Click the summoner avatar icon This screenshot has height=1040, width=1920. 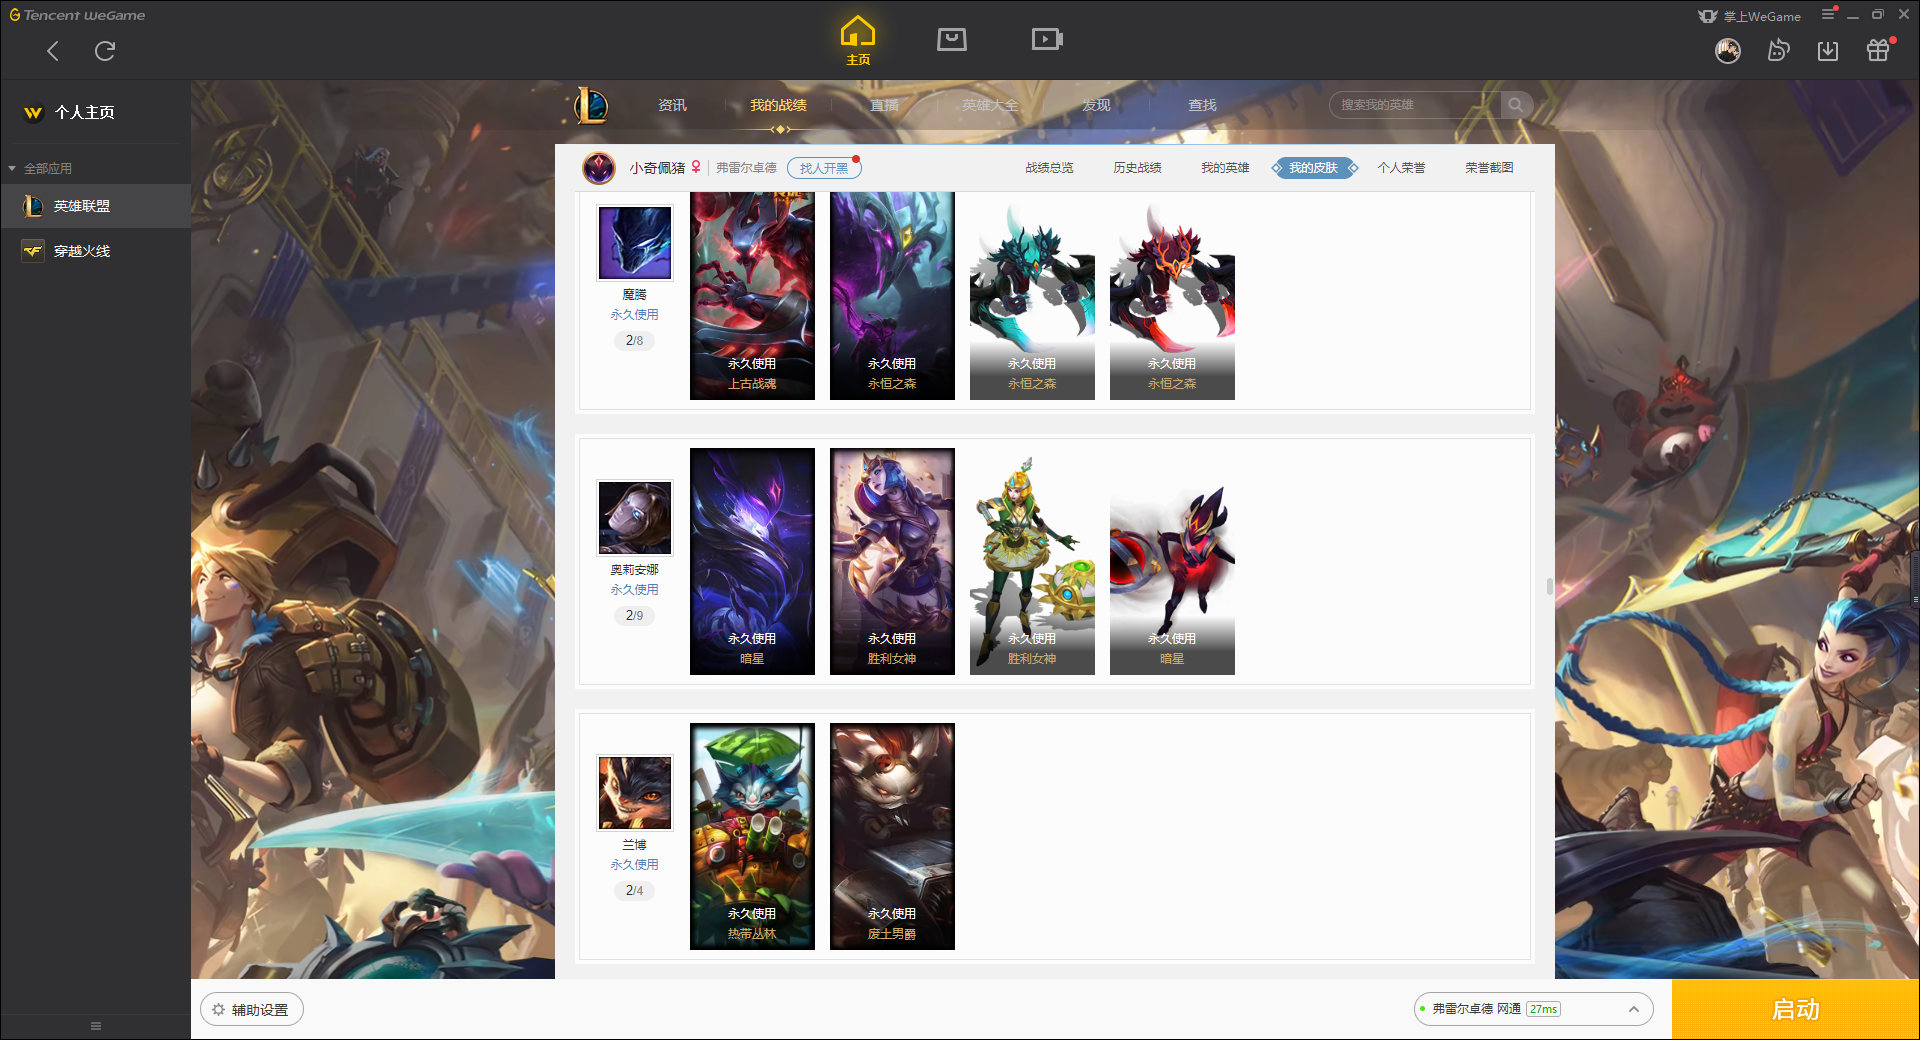[x=599, y=168]
